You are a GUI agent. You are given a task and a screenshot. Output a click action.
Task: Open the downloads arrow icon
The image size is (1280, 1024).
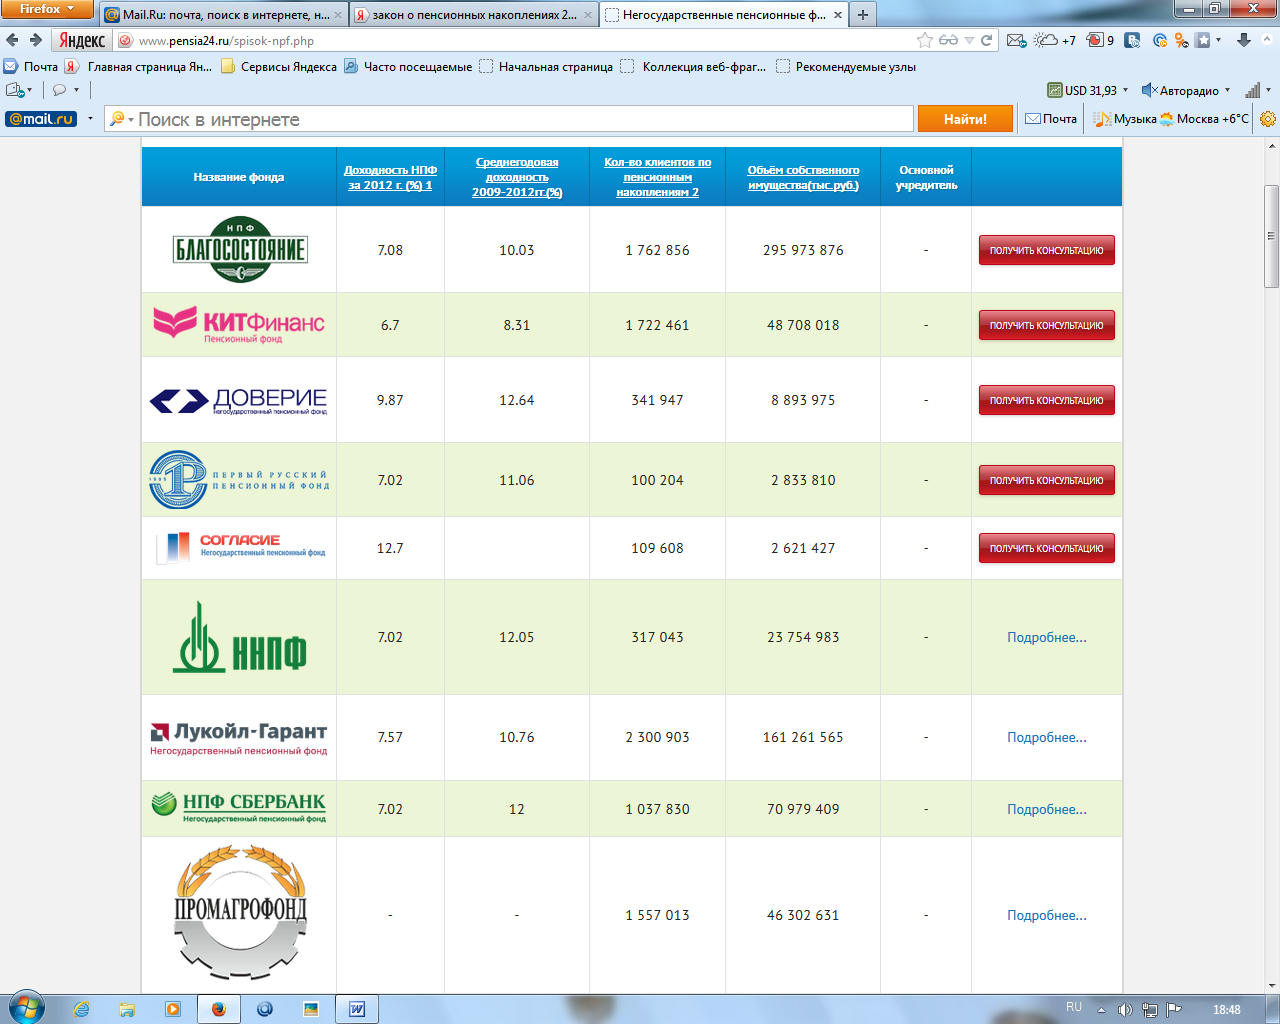[1244, 40]
